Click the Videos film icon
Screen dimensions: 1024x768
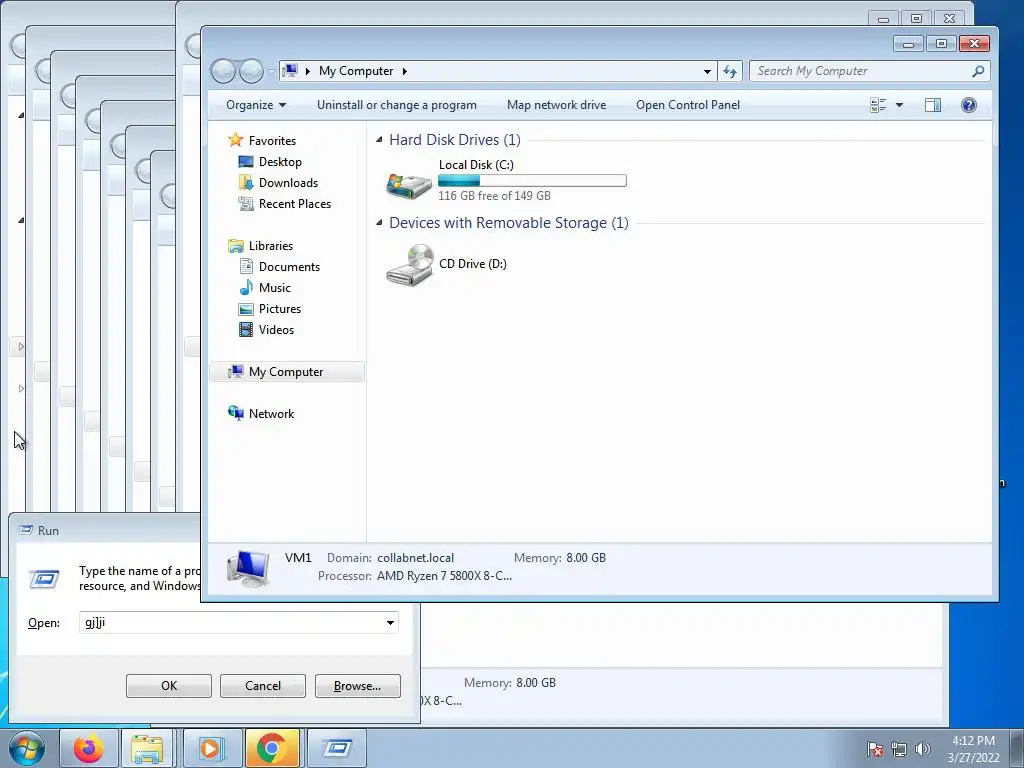point(246,330)
